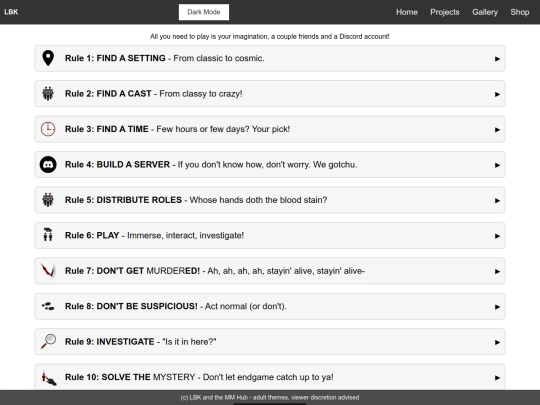
Task: Expand Rule 6 with its arrow
Action: (x=497, y=236)
